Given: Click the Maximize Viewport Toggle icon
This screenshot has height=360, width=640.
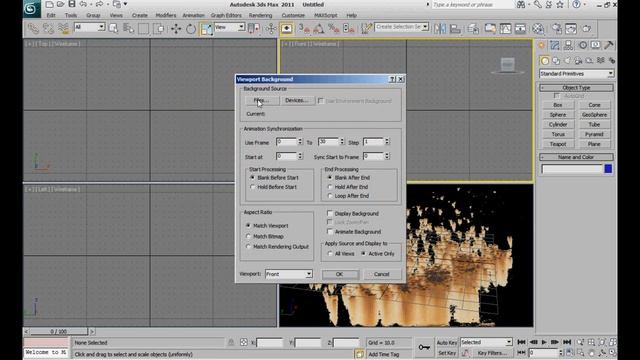Looking at the screenshot, I should pyautogui.click(x=612, y=352).
